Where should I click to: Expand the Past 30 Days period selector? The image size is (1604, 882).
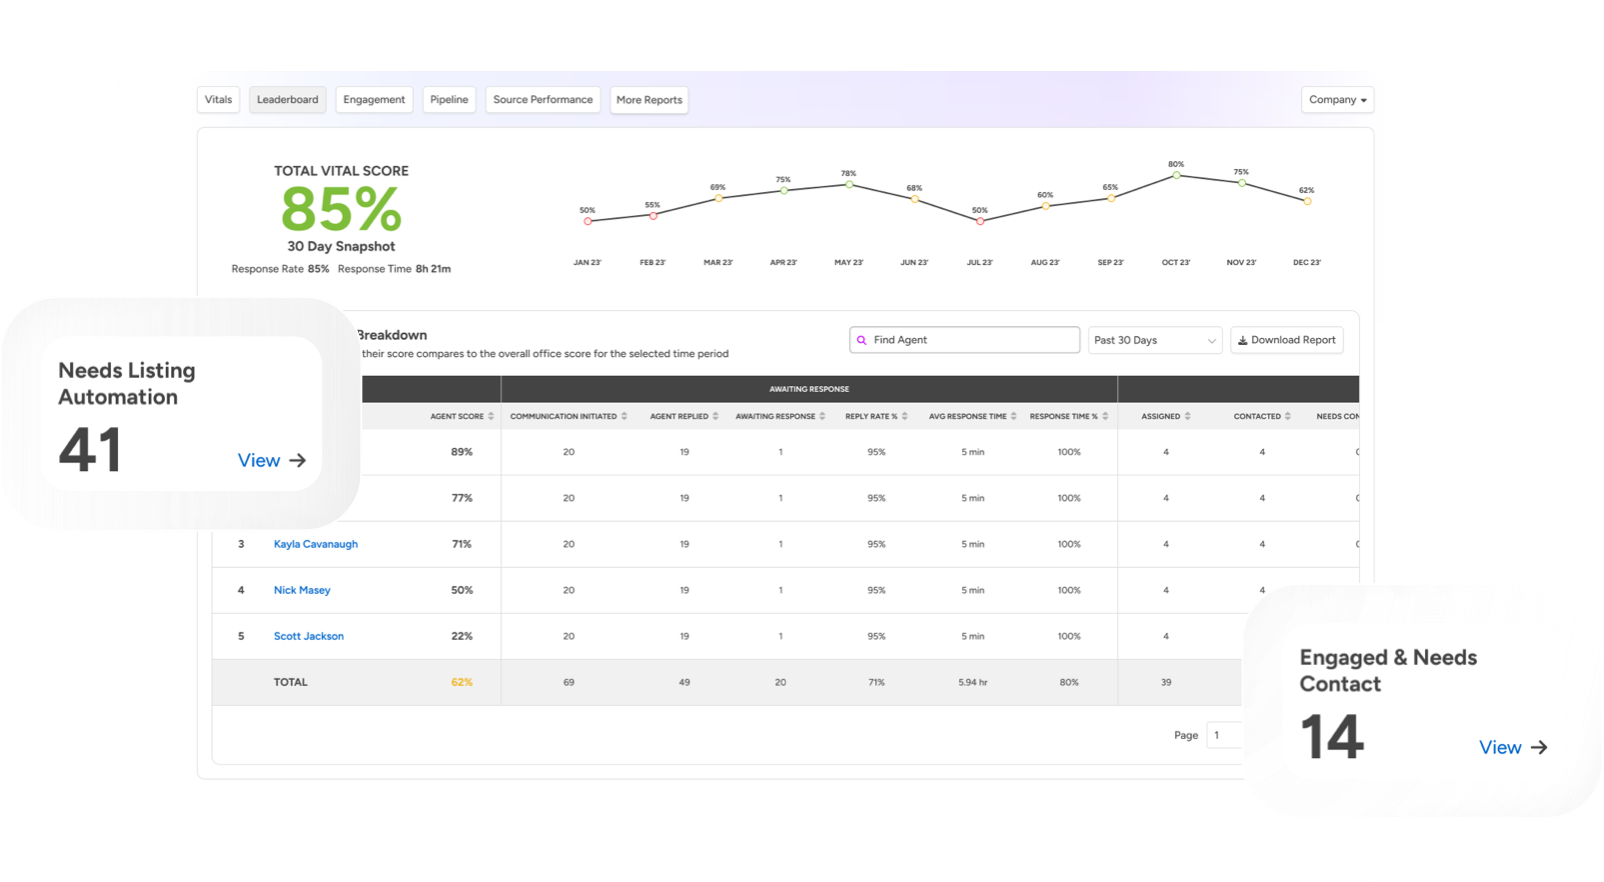tap(1154, 341)
